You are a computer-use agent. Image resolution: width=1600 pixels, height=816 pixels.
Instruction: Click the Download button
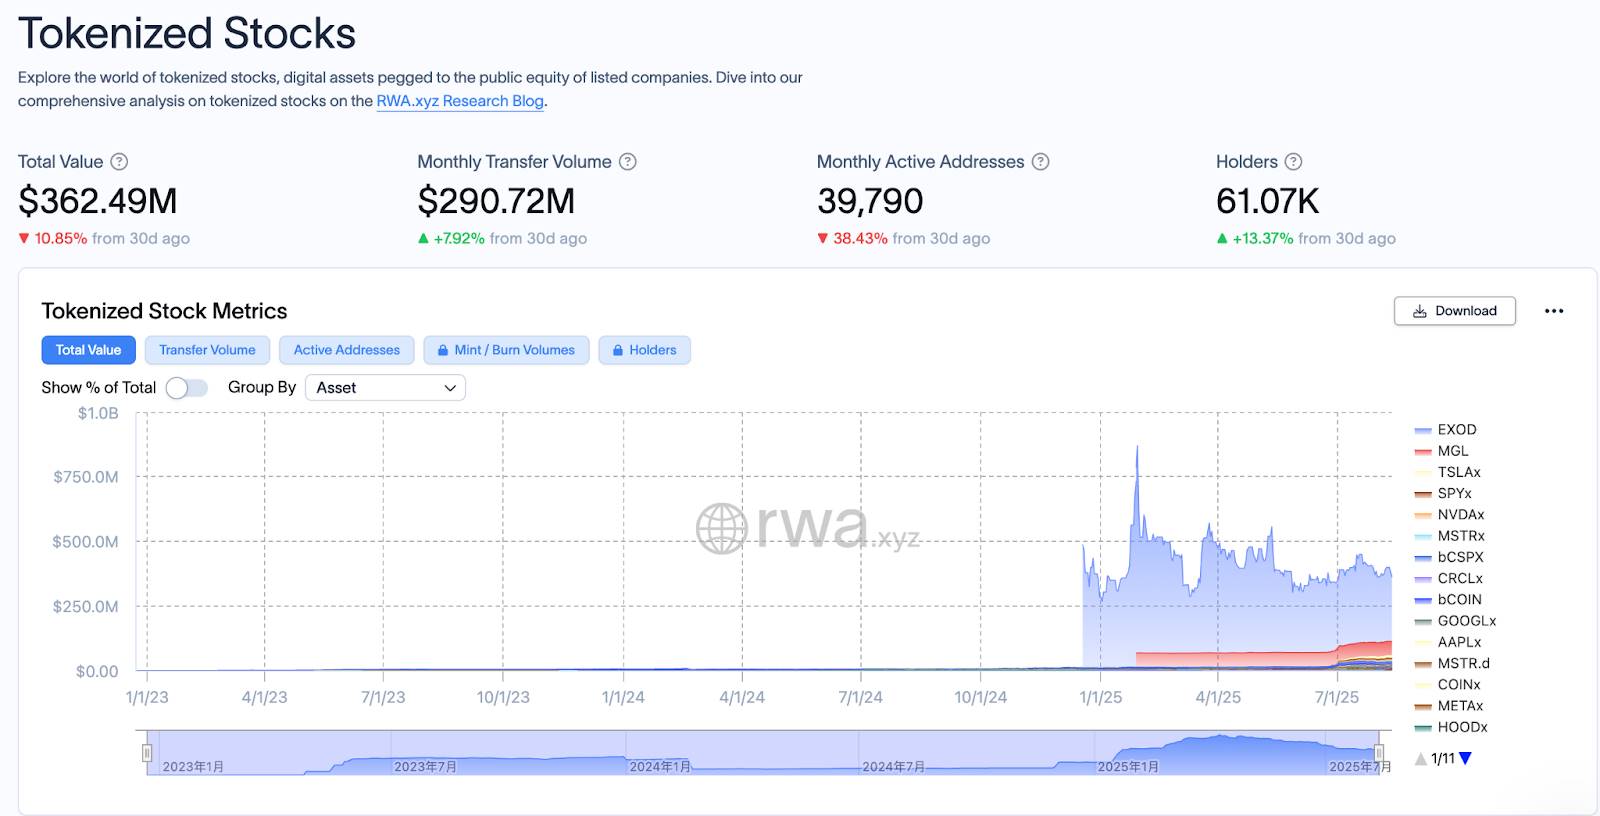click(x=1454, y=311)
